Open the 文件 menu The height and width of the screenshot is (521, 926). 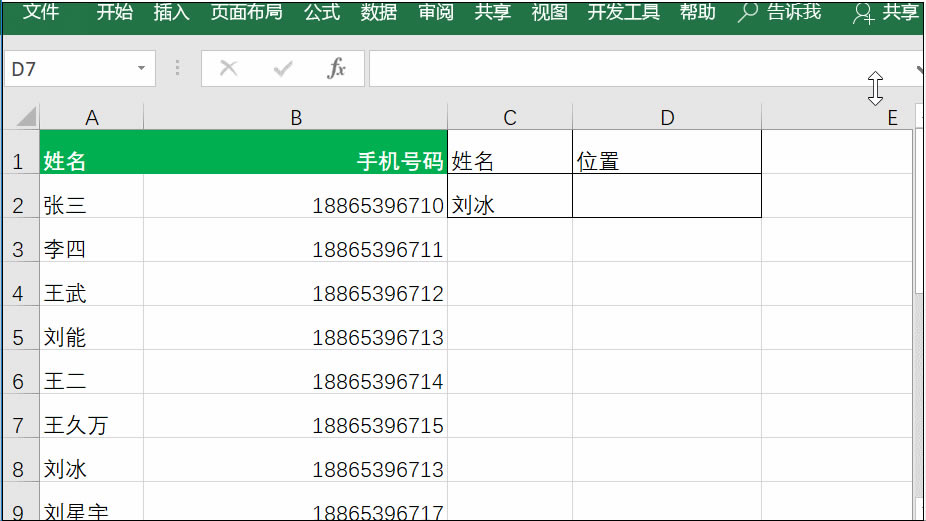pyautogui.click(x=41, y=12)
